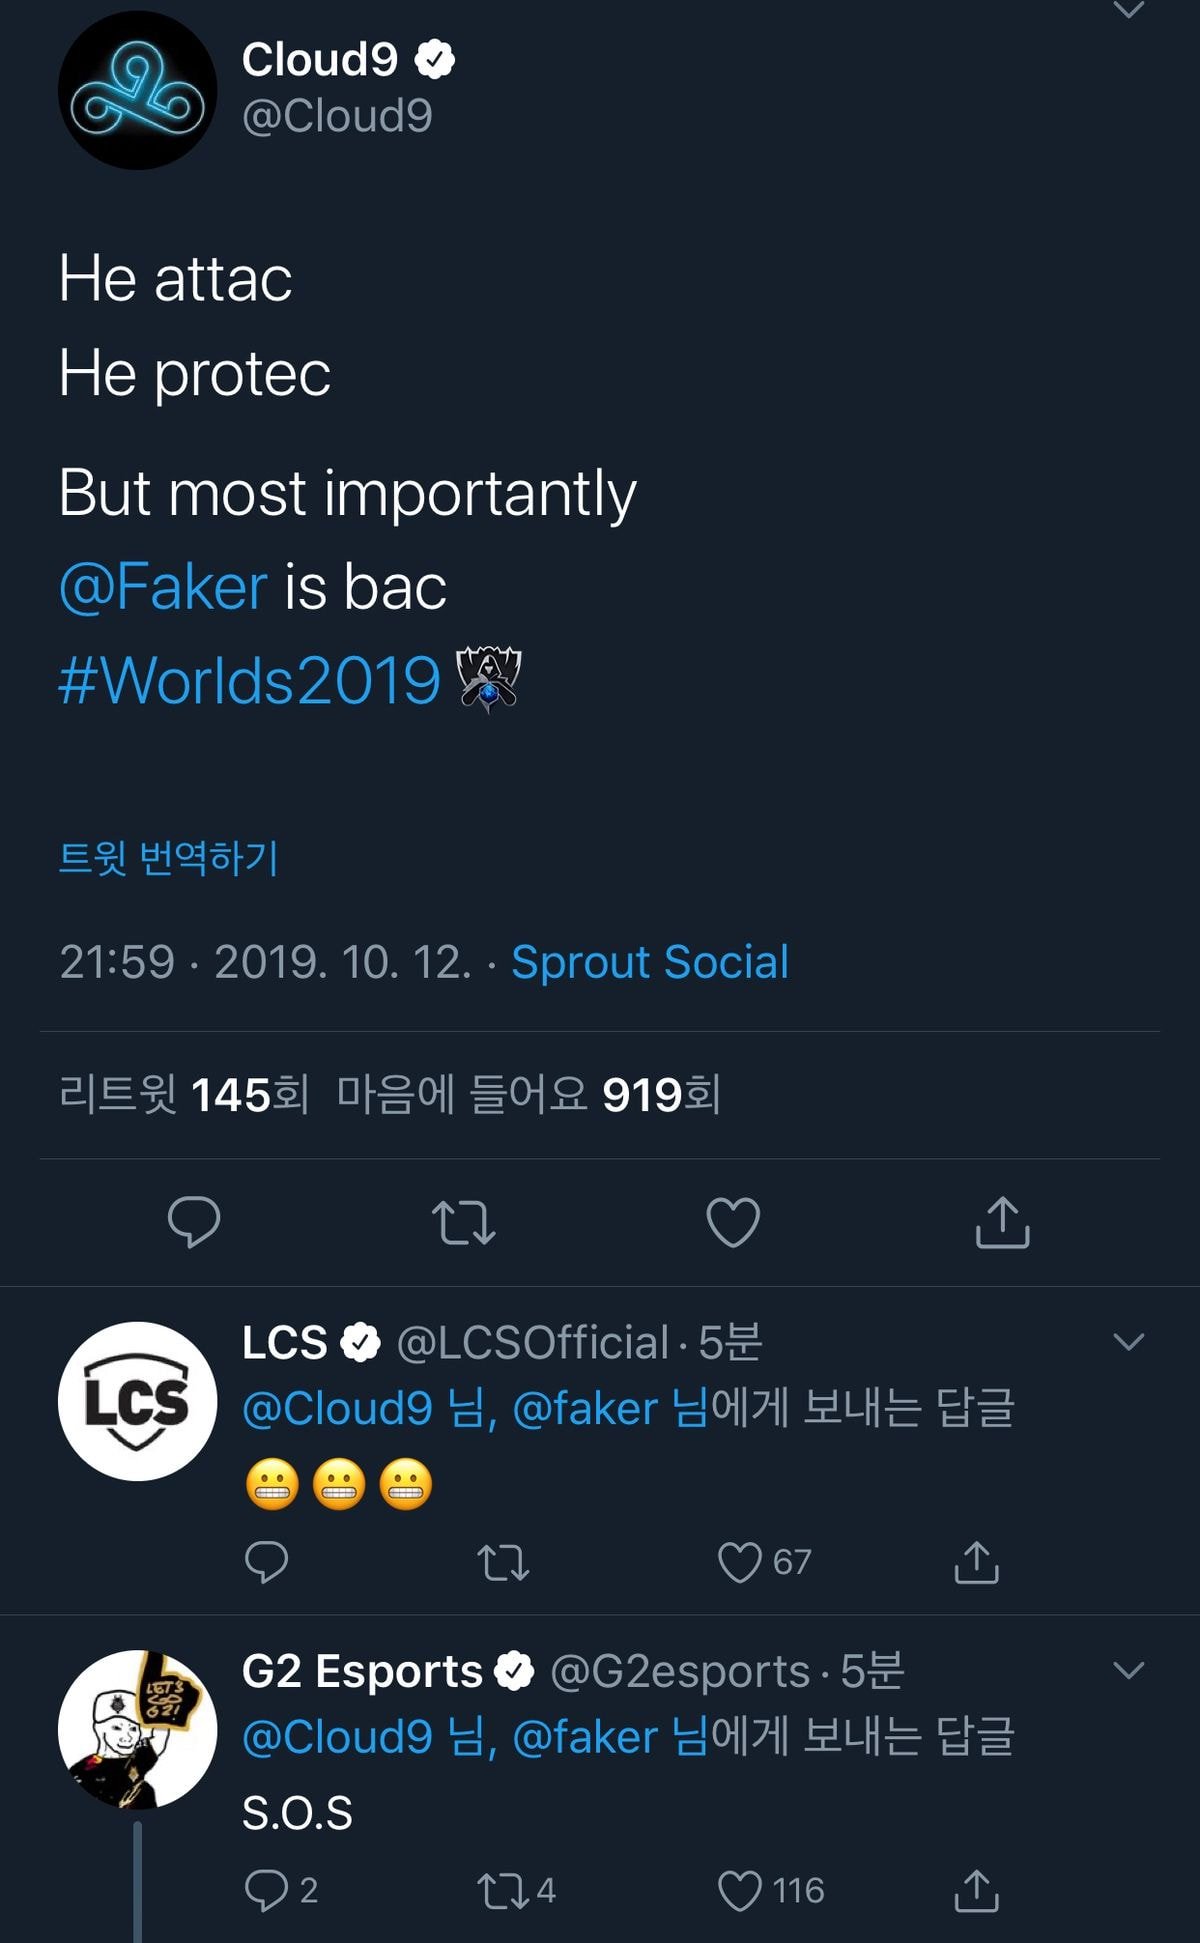Image resolution: width=1200 pixels, height=1943 pixels.
Task: Open the #Worlds2019 hashtag link
Action: coord(249,681)
